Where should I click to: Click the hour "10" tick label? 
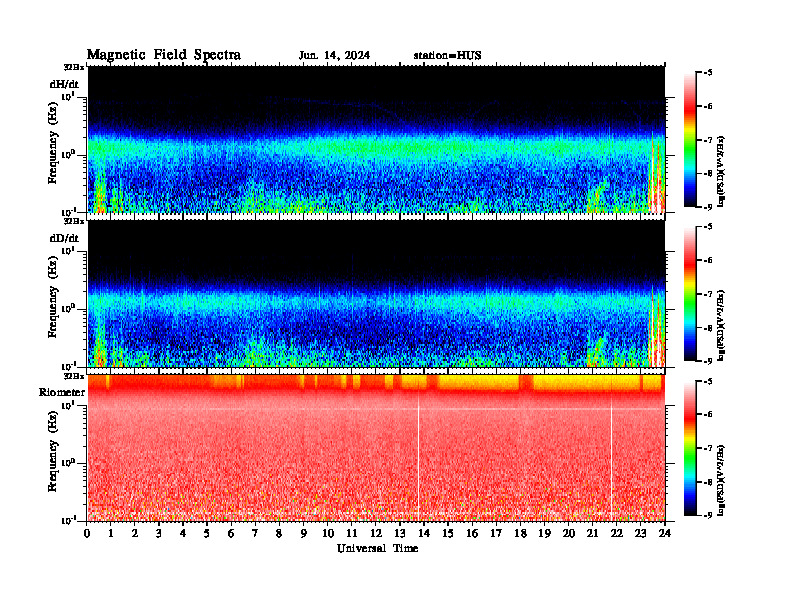click(x=328, y=534)
